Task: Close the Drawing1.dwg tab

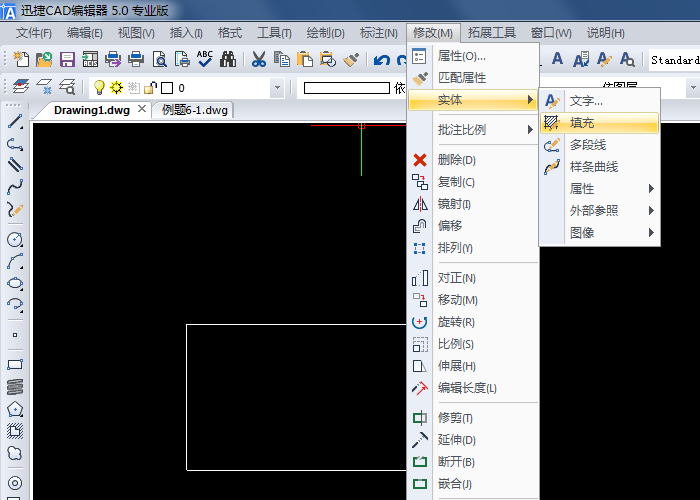Action: coord(142,109)
